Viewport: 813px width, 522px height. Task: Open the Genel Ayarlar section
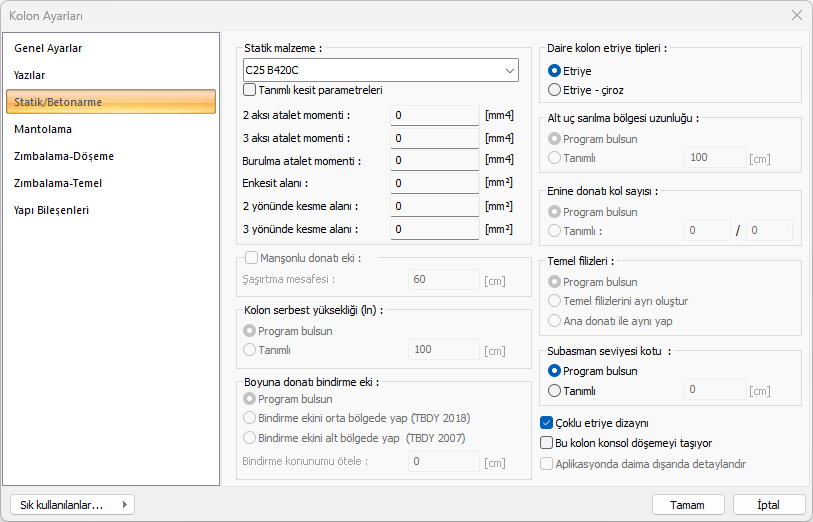tap(48, 48)
